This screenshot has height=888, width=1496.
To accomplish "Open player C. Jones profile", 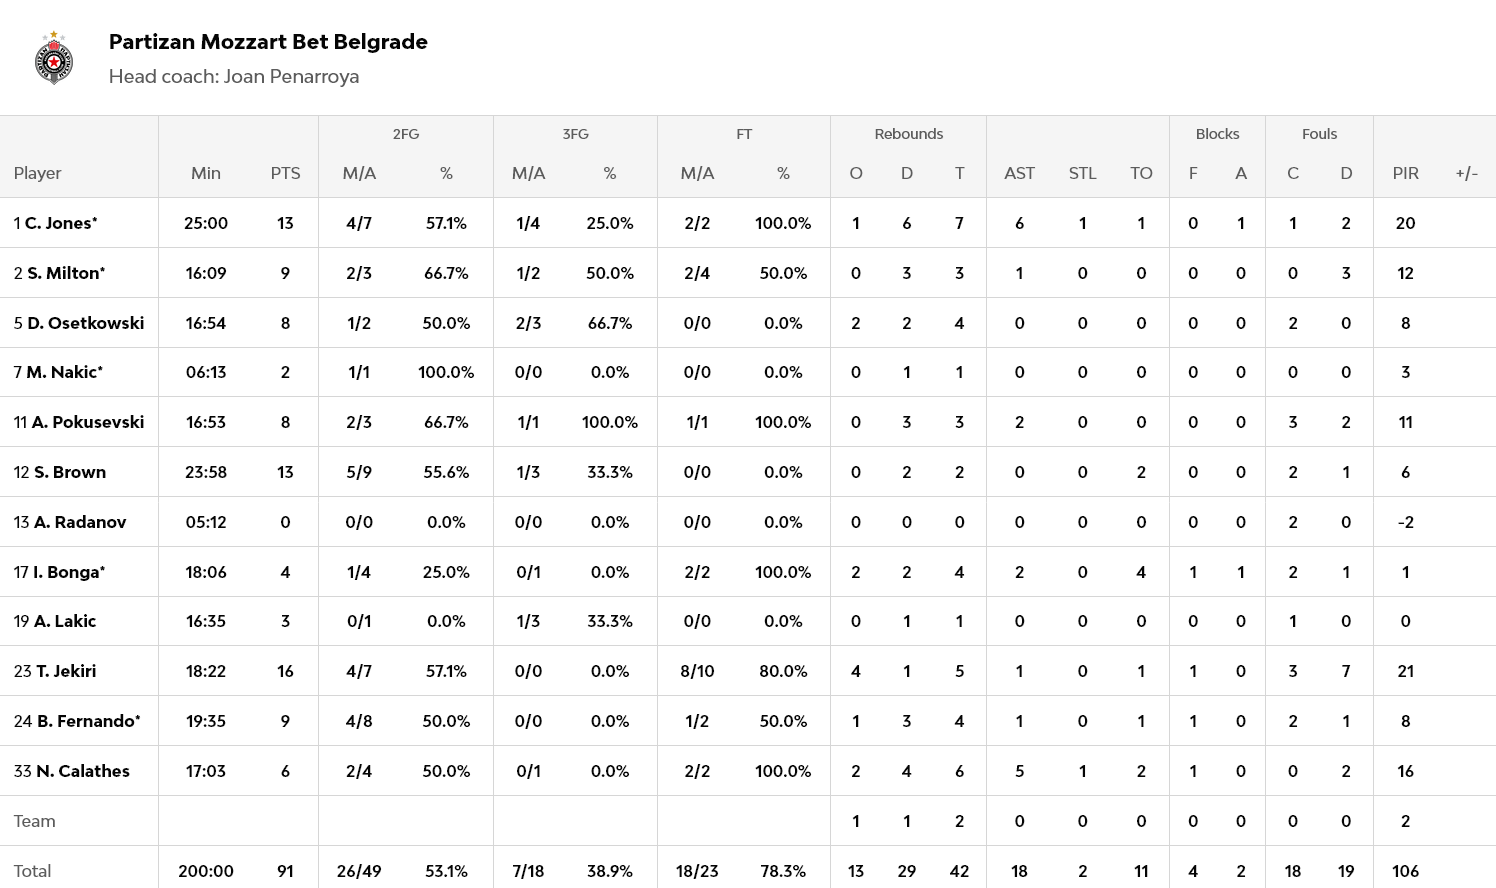I will pyautogui.click(x=60, y=223).
